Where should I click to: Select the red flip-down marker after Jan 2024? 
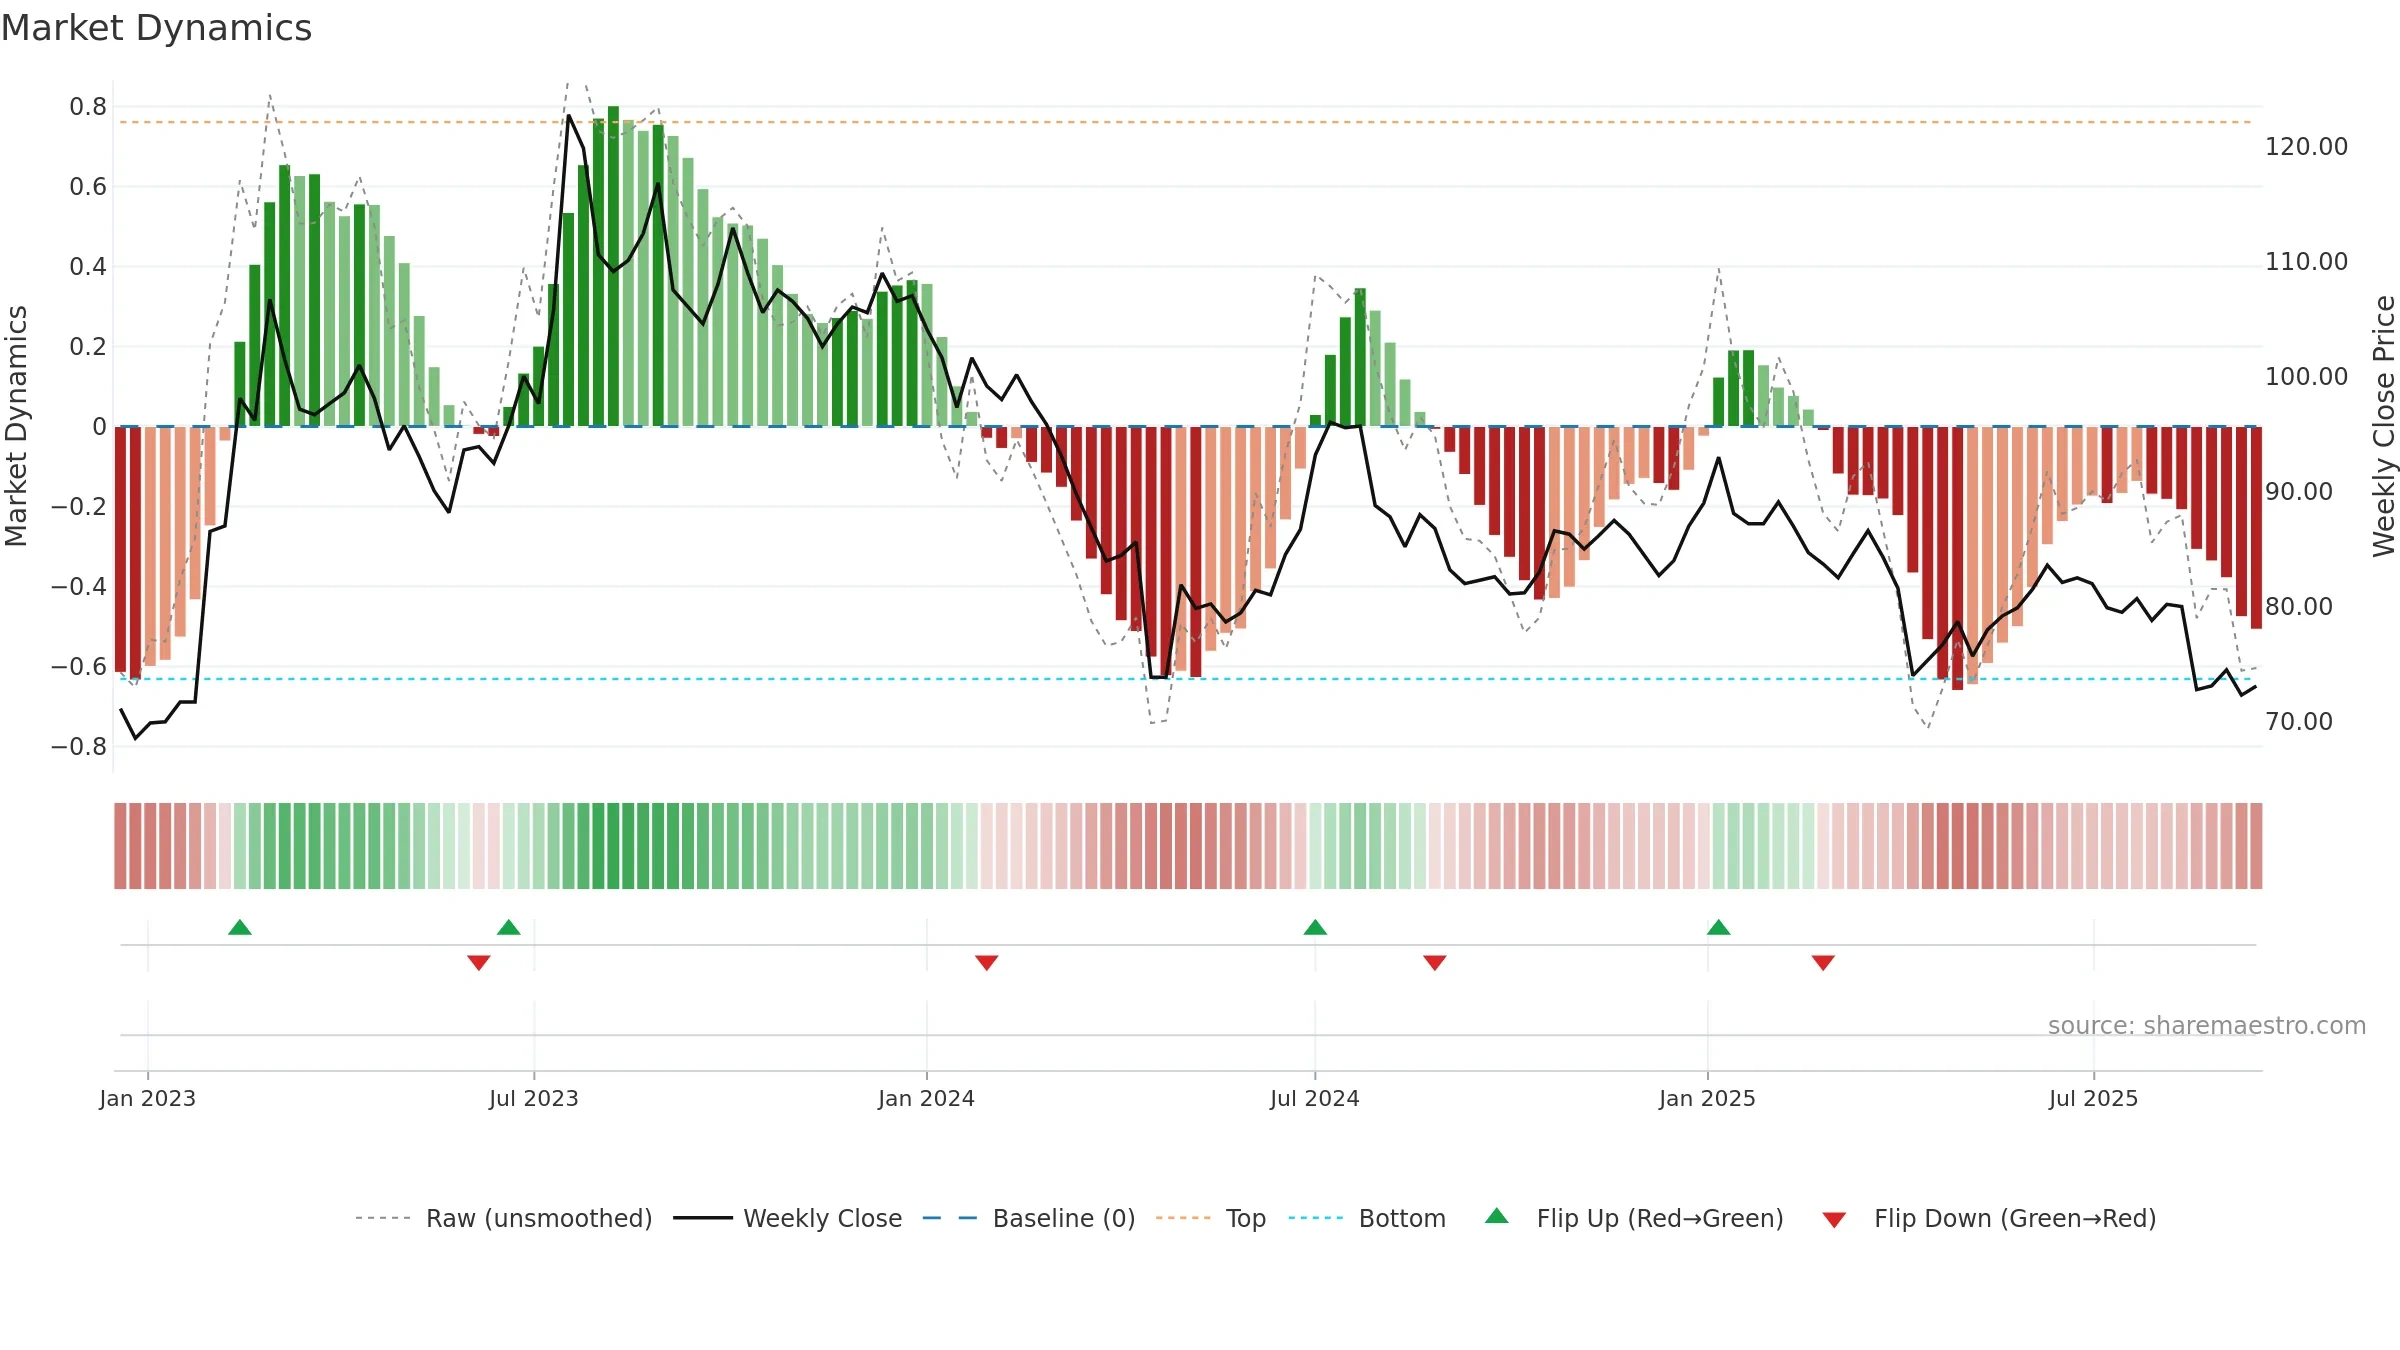click(987, 963)
